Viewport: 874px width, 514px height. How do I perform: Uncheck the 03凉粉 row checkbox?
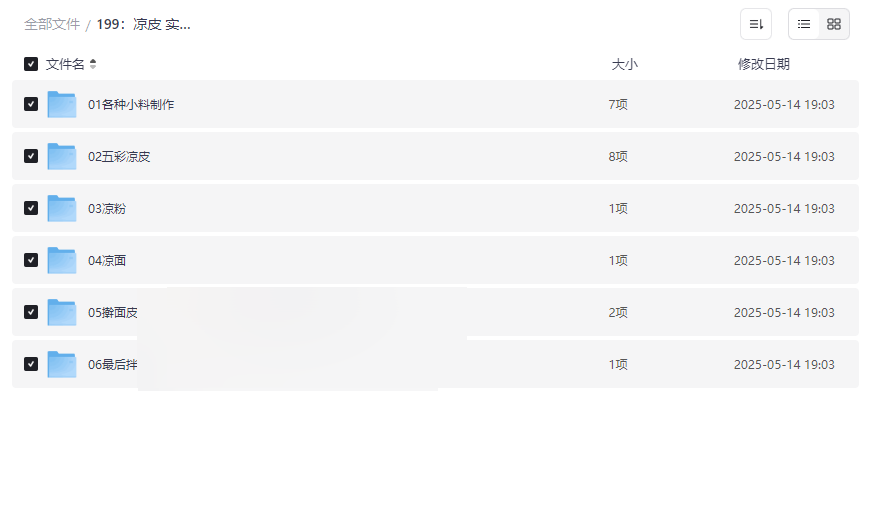(31, 208)
